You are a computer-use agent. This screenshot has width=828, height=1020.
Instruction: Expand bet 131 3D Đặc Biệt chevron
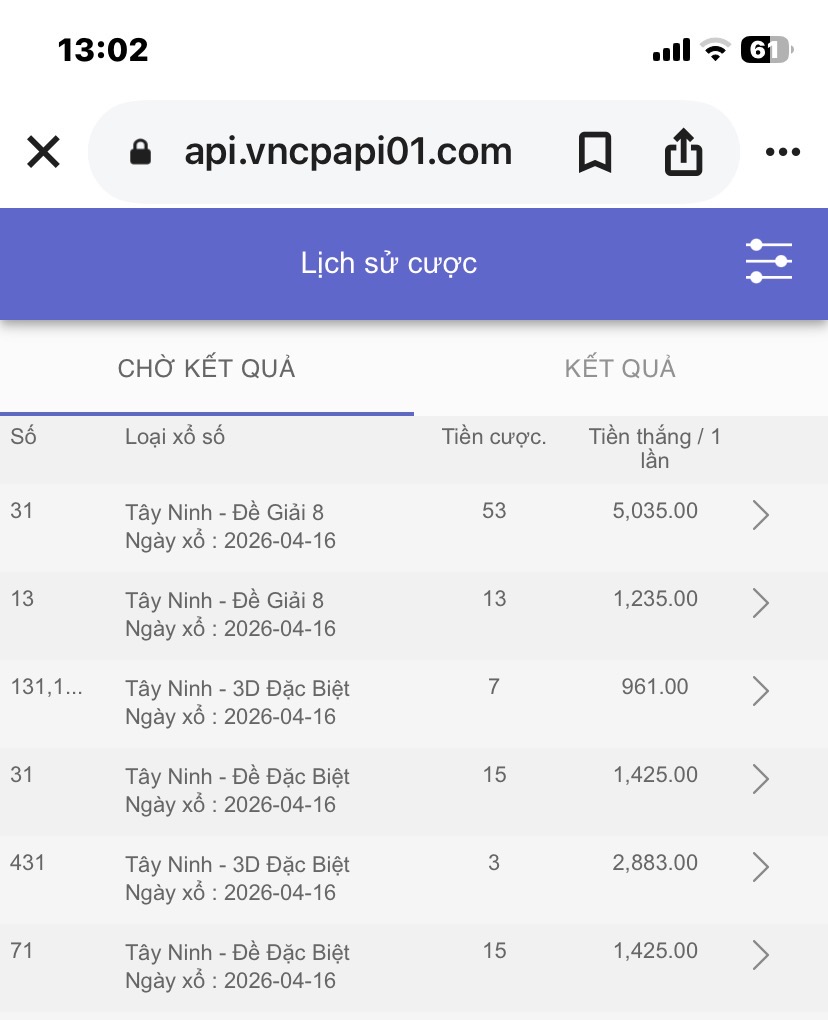click(760, 691)
